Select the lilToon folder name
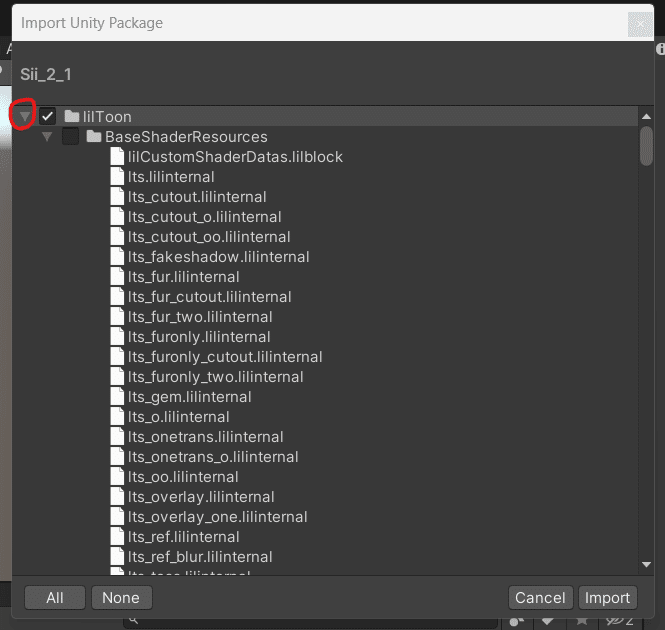The width and height of the screenshot is (665, 630). (x=107, y=117)
